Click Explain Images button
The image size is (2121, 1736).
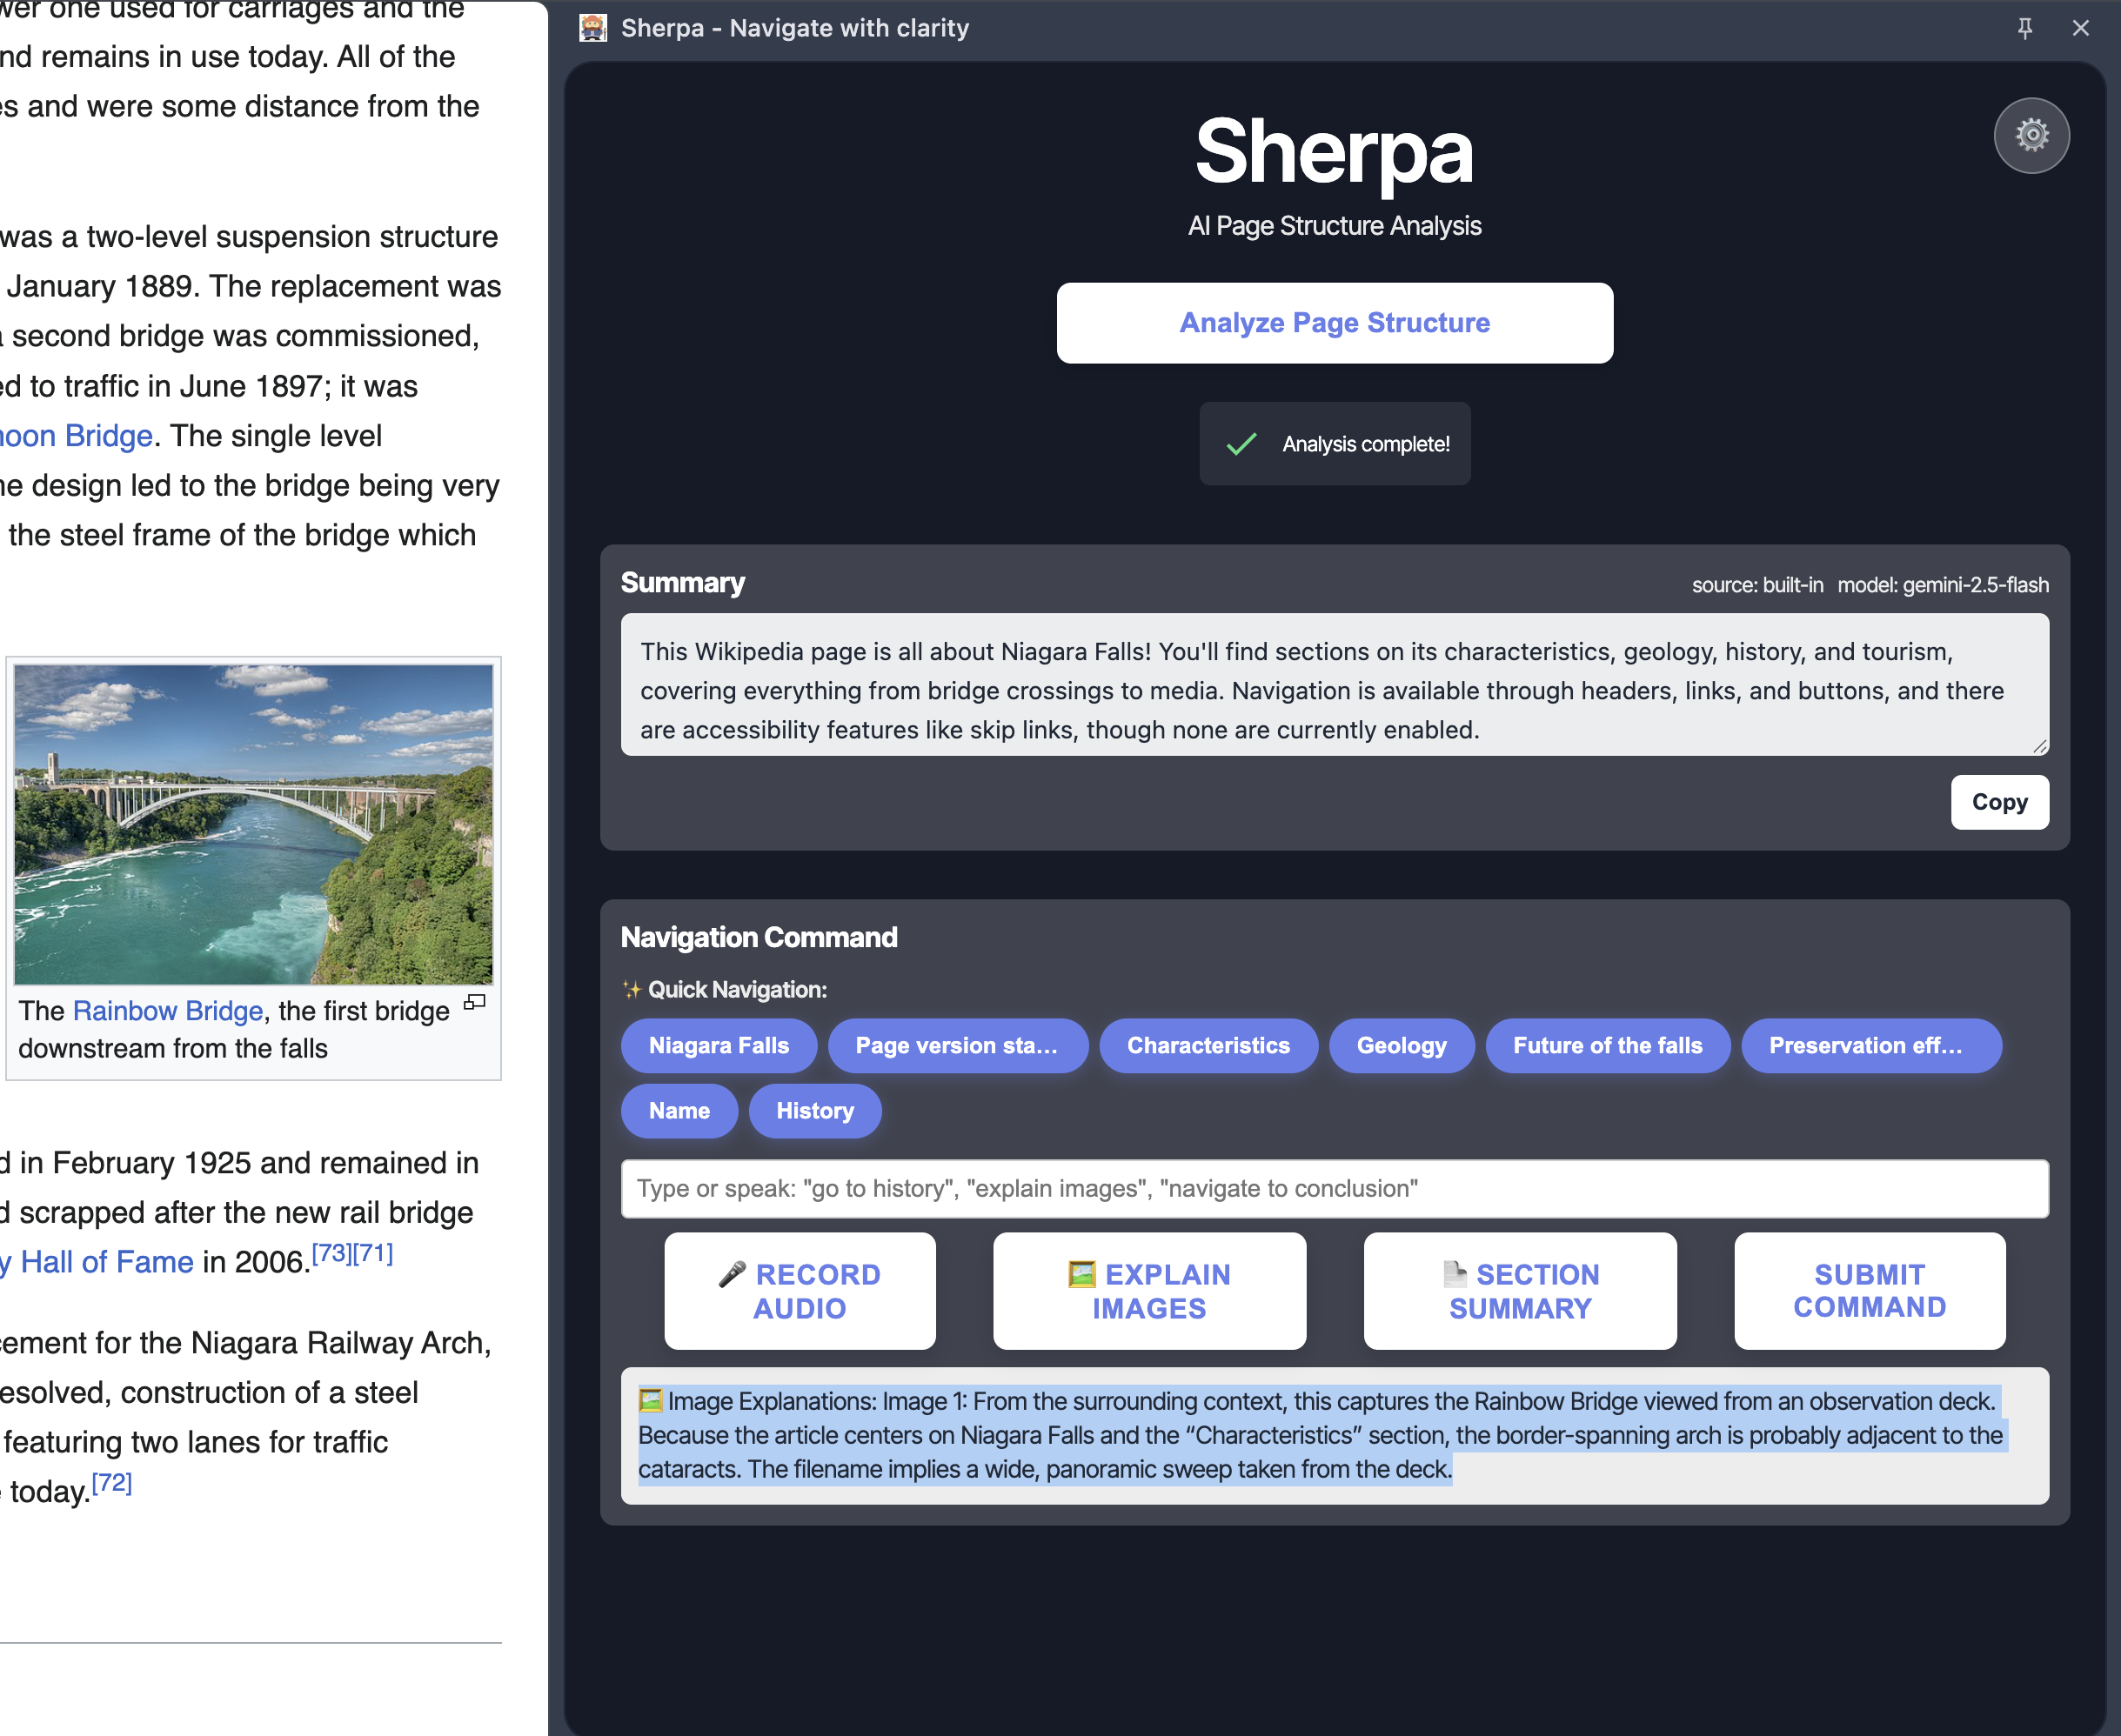click(x=1149, y=1290)
